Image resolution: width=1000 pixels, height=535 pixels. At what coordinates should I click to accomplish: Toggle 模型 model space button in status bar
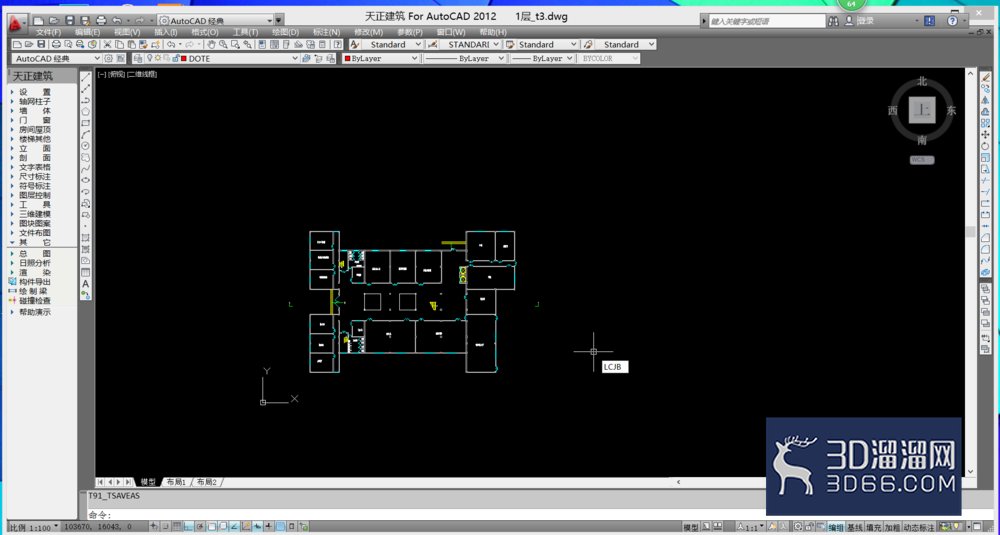point(691,527)
